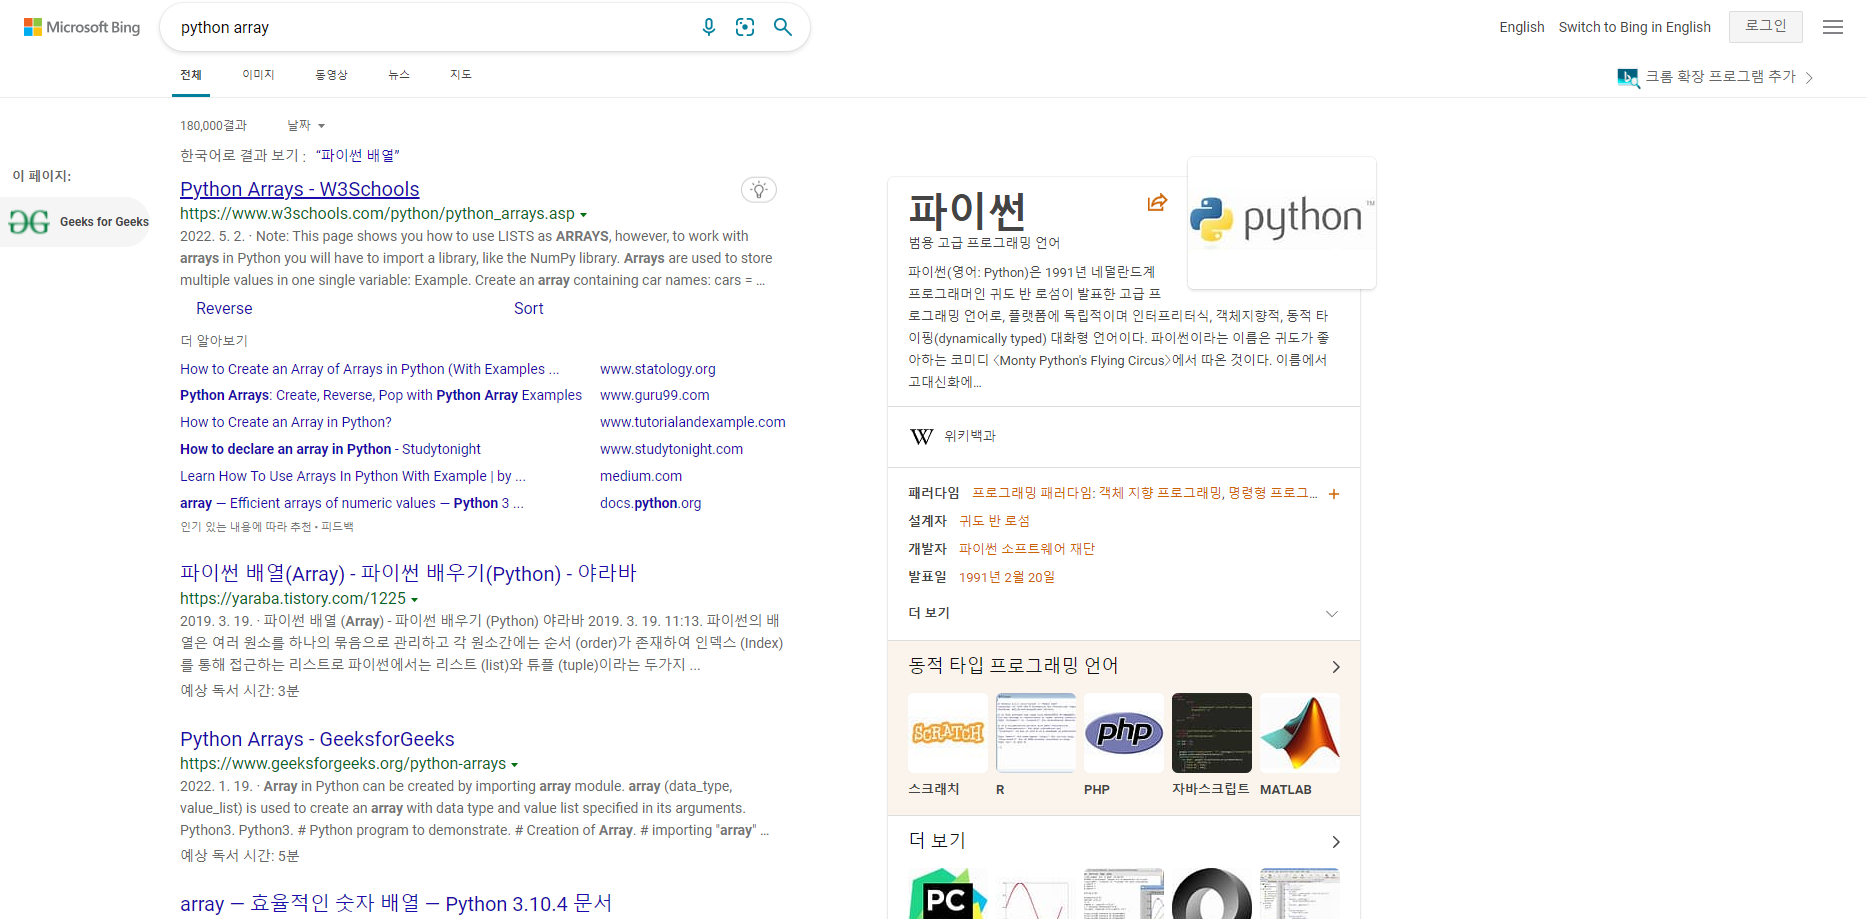
Task: Click the lightbulb icon beside W3Schools result
Action: pyautogui.click(x=759, y=190)
